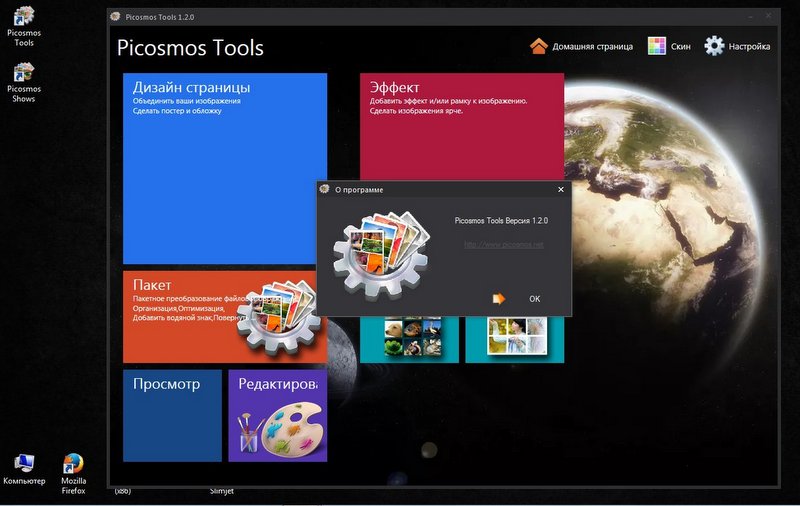Open the Просмотр tile

172,415
